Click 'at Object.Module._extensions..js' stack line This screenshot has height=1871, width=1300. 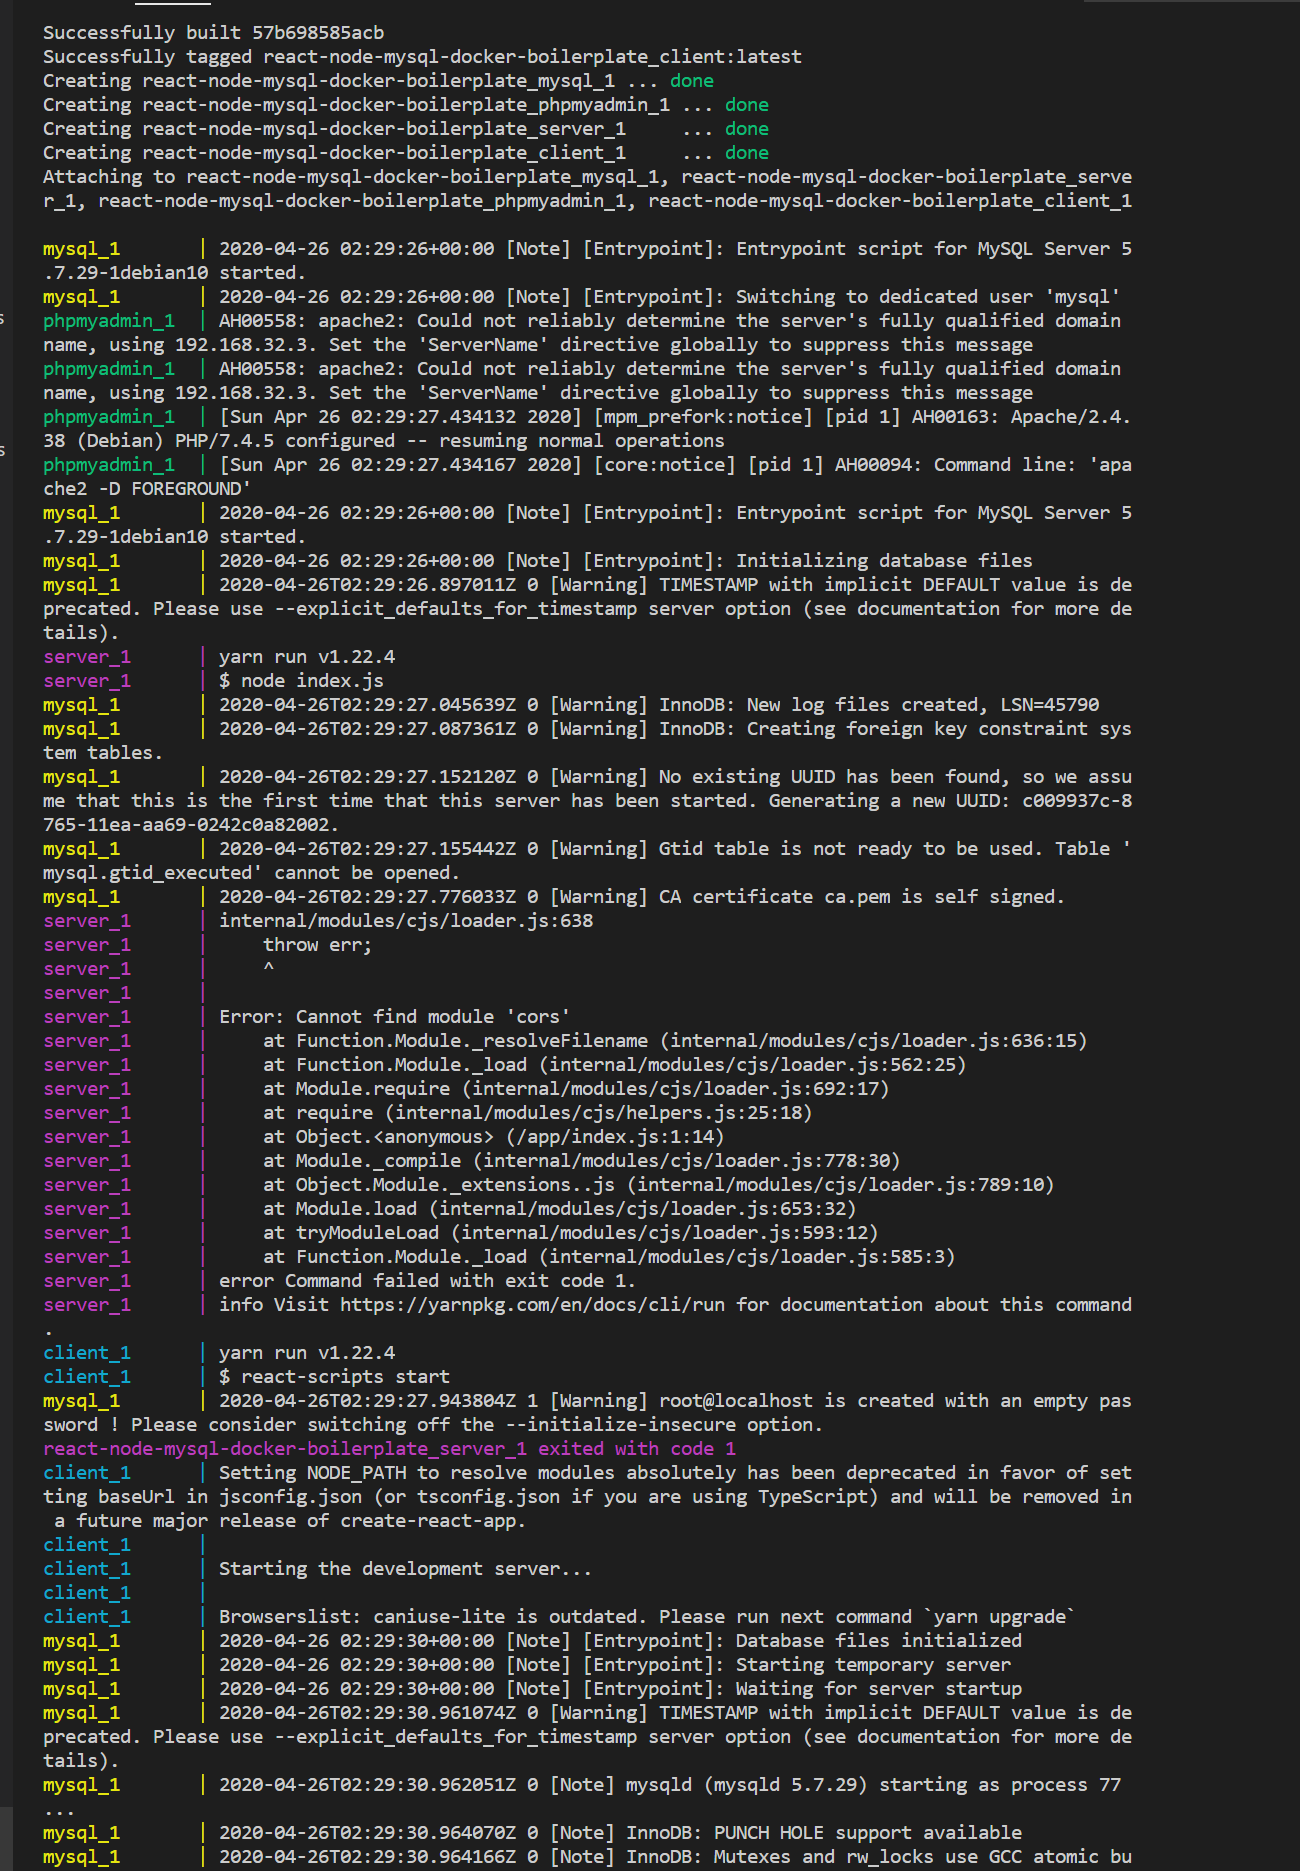coord(659,1185)
